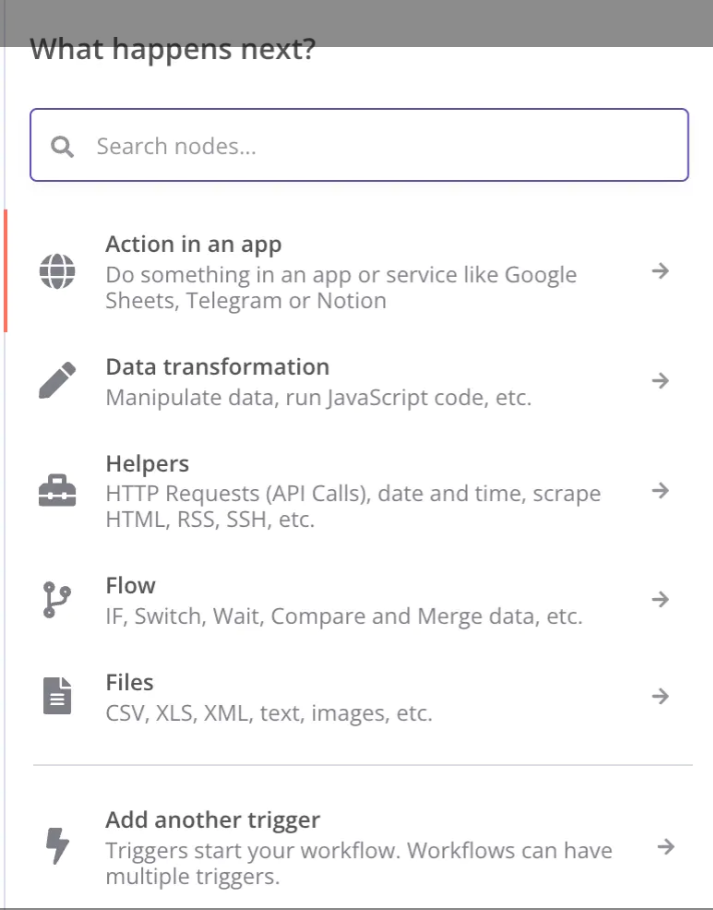Choose Add another trigger option
This screenshot has height=910, width=713.
tap(212, 819)
